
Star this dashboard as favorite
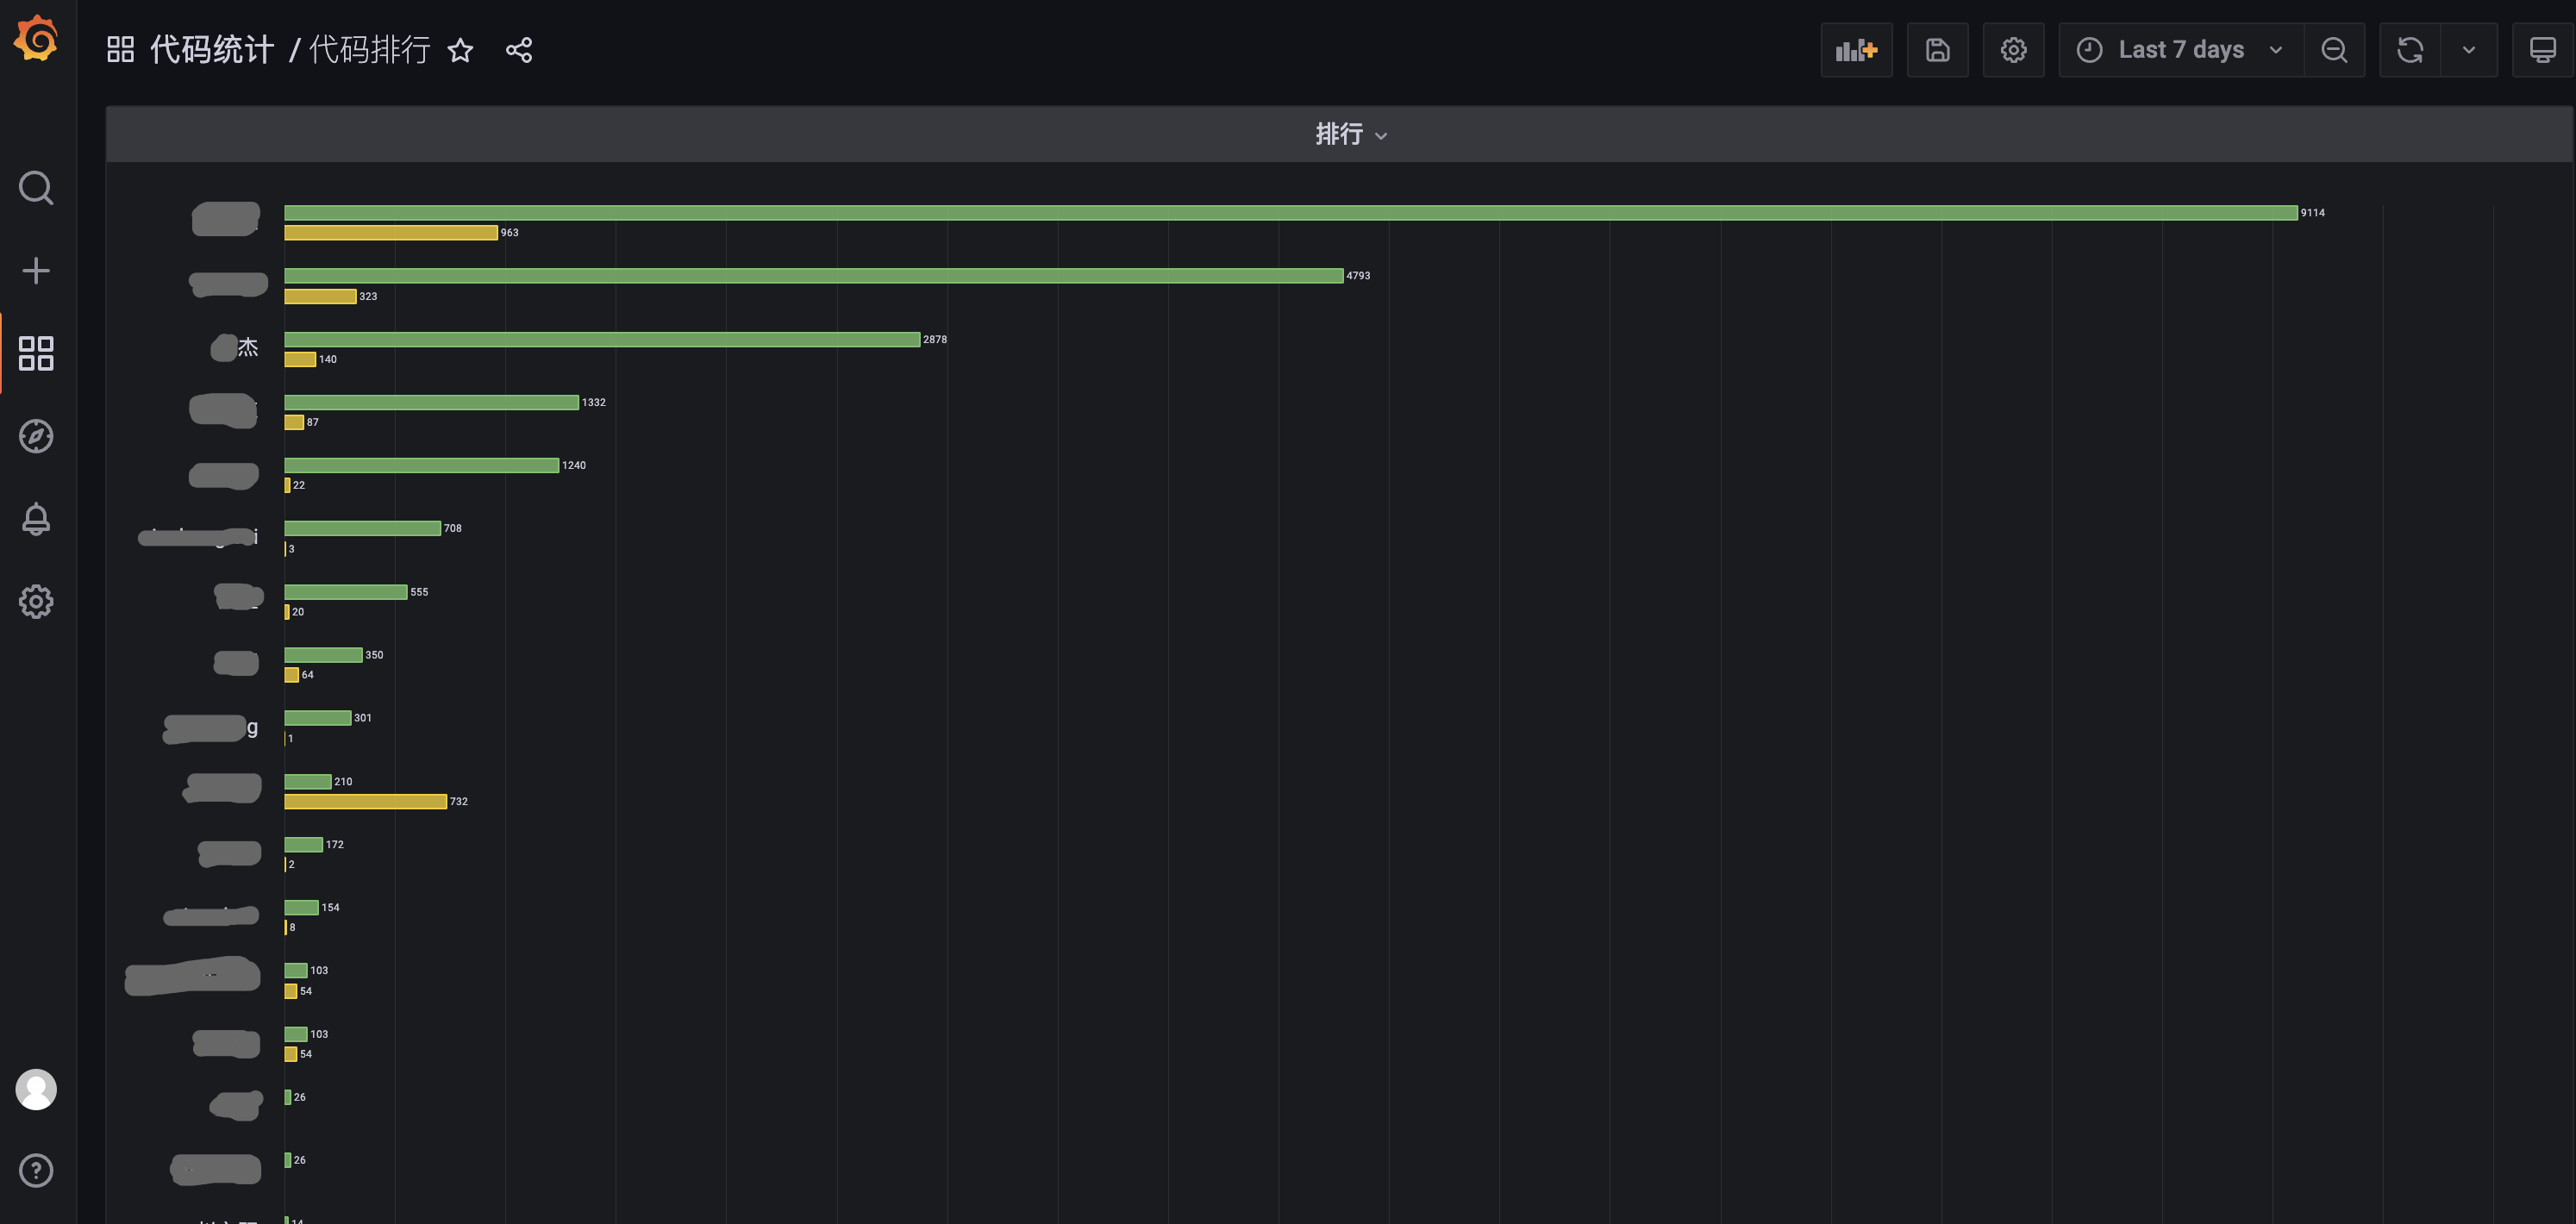click(460, 50)
